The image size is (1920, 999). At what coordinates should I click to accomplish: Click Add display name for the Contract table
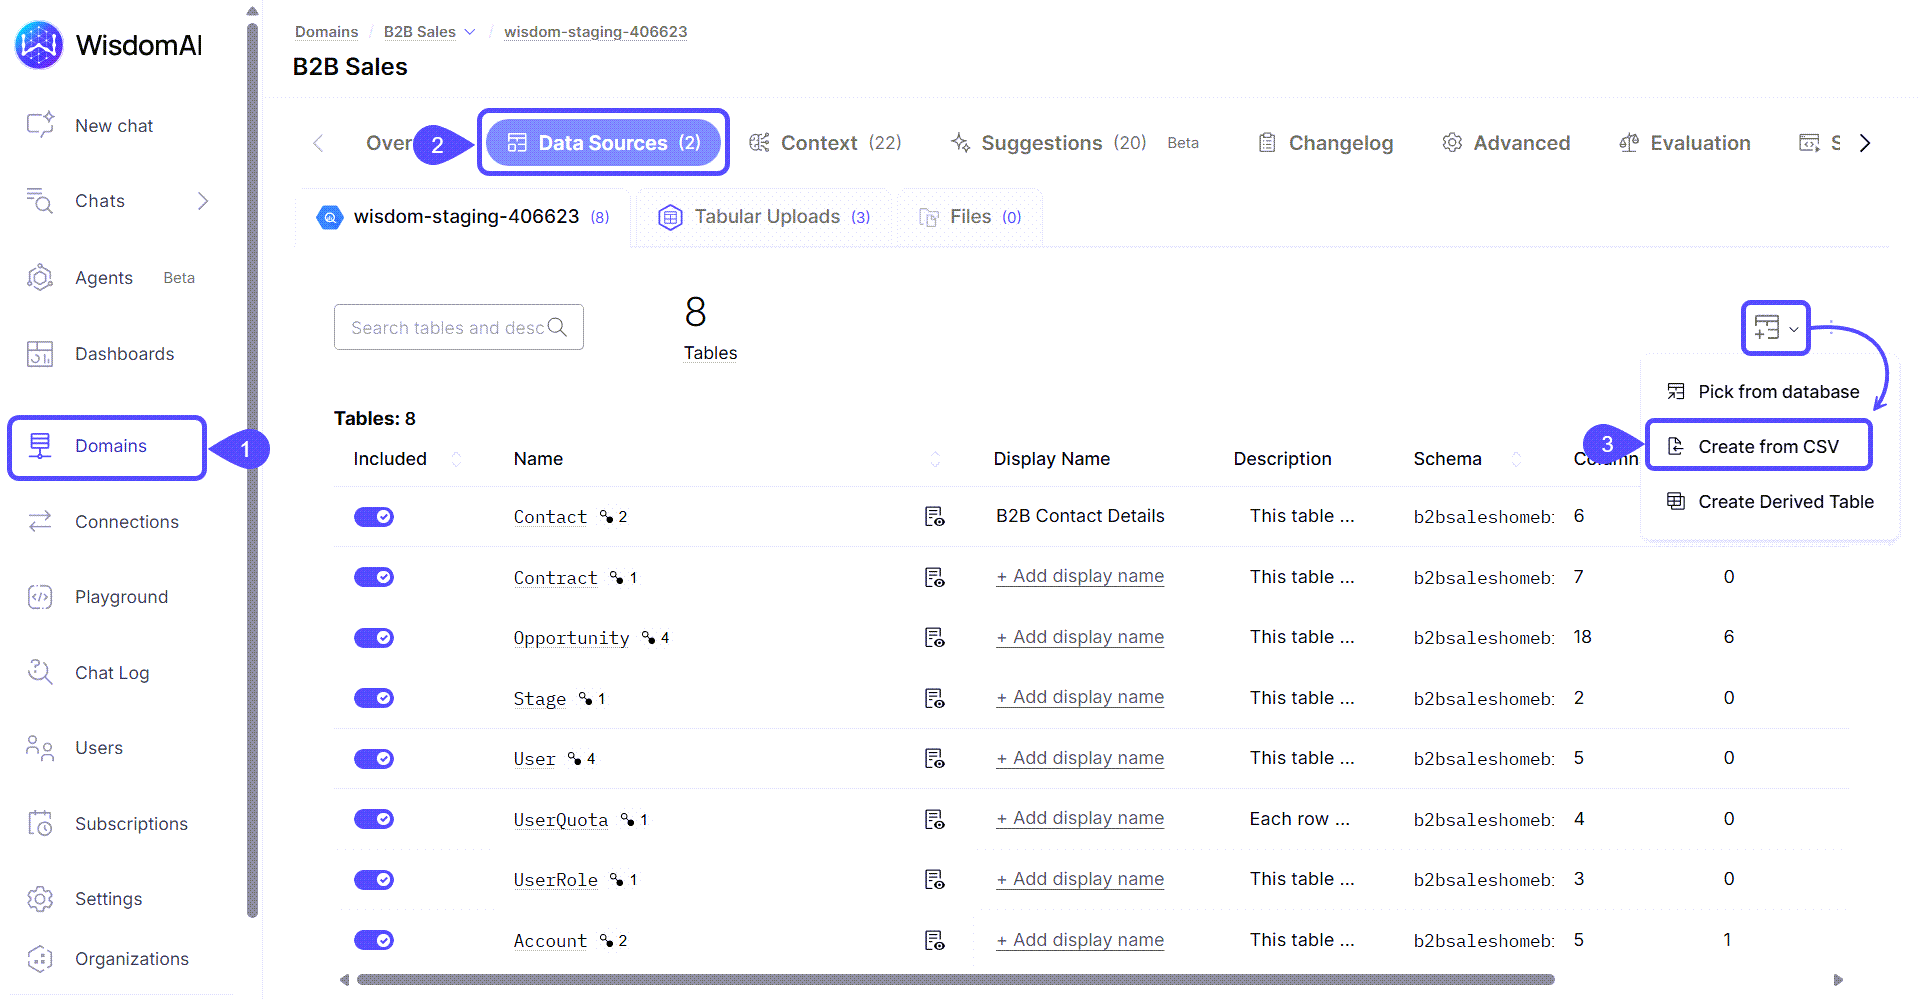[1079, 576]
